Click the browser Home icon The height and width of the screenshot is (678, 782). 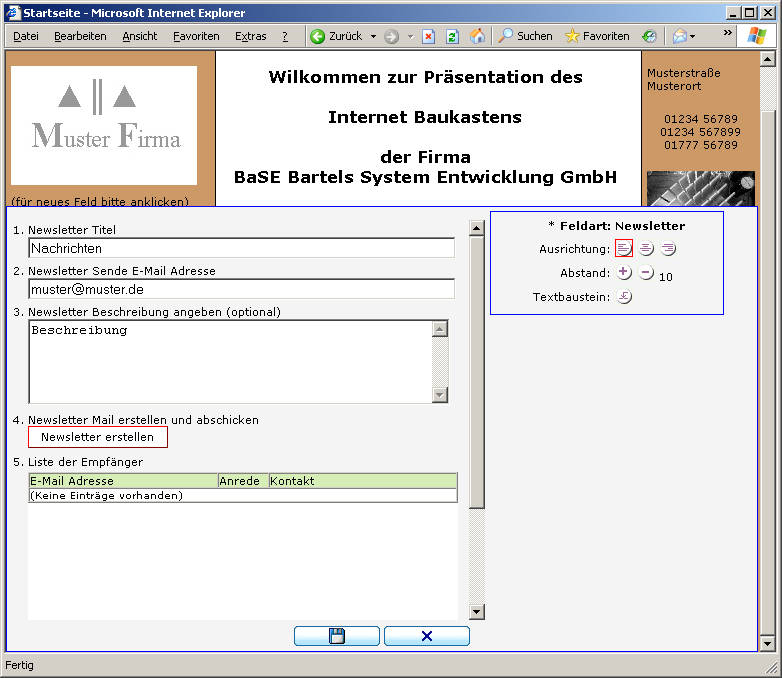pyautogui.click(x=478, y=36)
